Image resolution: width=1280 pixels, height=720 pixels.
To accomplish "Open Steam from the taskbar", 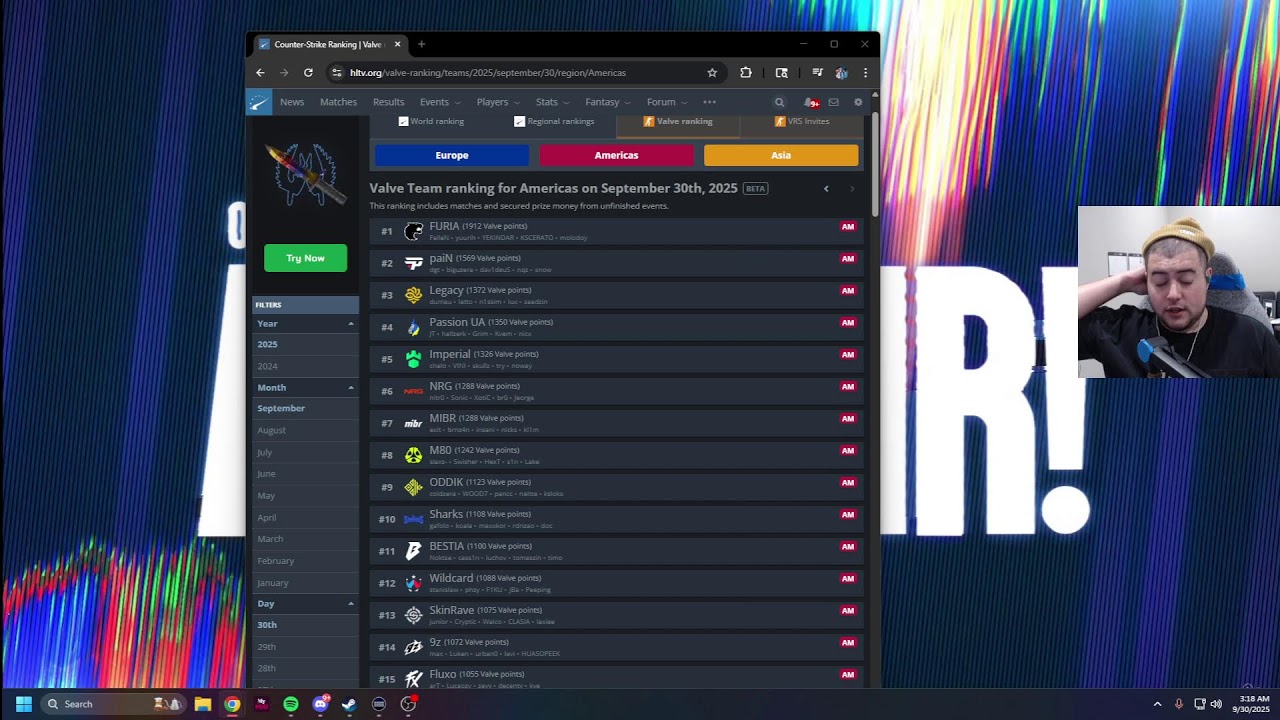I will (x=349, y=704).
